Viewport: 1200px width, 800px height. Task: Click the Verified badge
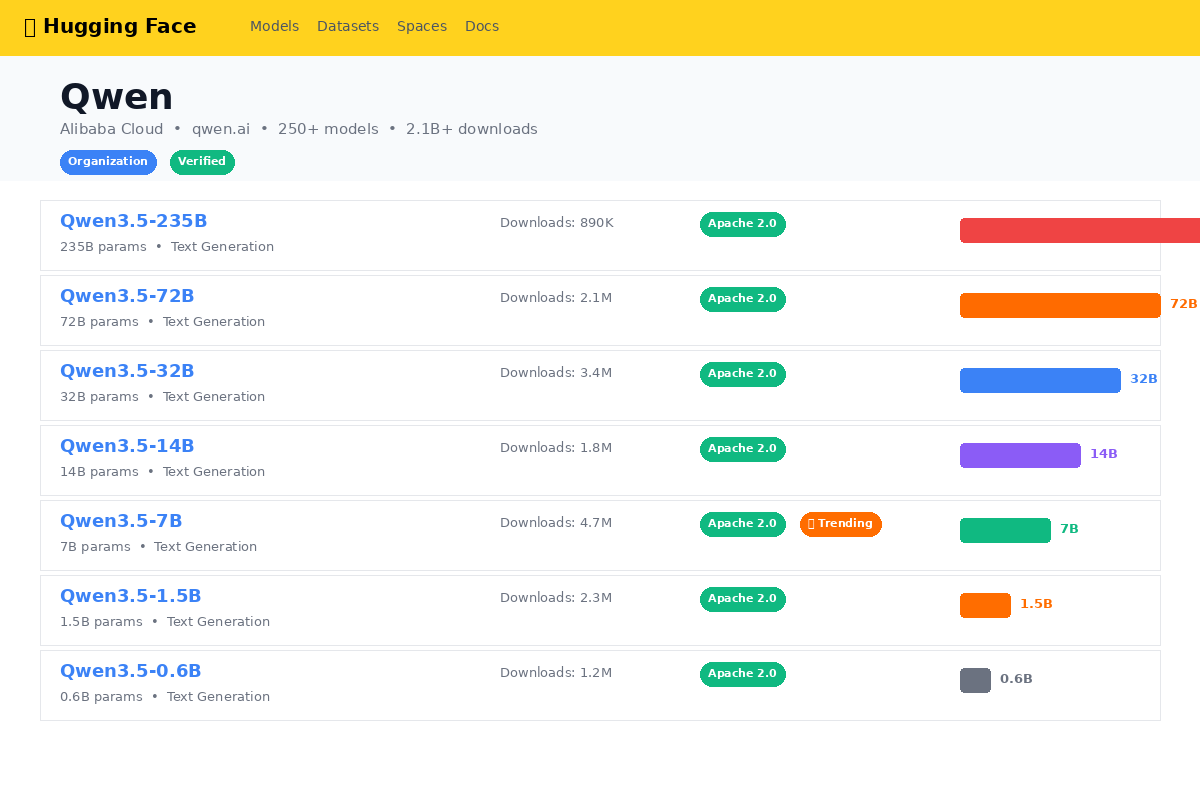(202, 162)
